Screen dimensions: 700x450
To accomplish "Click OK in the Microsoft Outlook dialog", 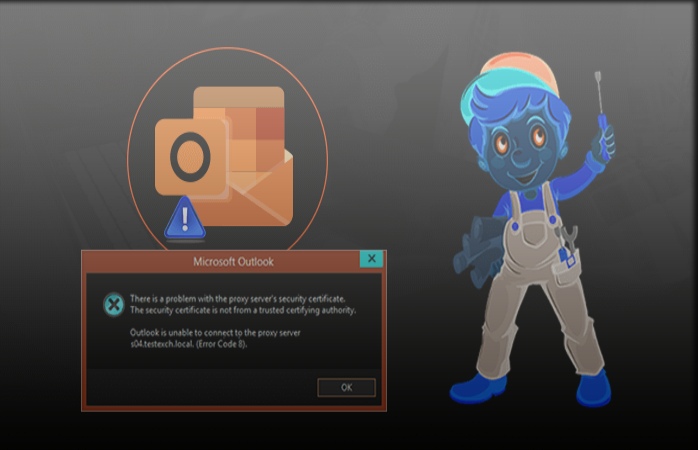I will pyautogui.click(x=346, y=387).
